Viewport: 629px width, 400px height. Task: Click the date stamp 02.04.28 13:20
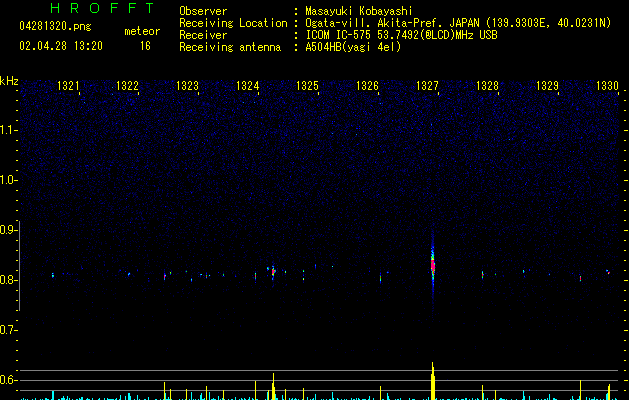pyautogui.click(x=61, y=46)
